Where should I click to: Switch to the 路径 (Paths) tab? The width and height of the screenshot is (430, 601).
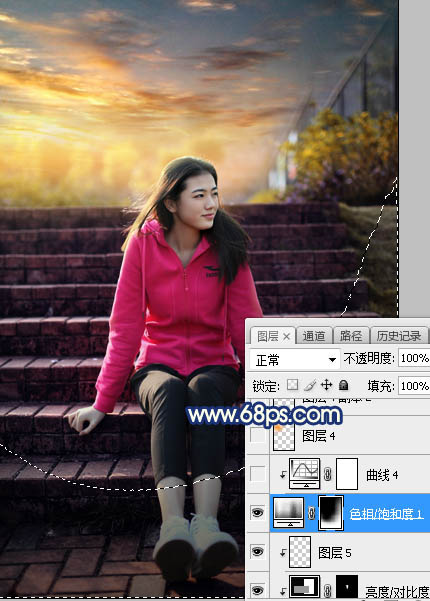tap(351, 336)
